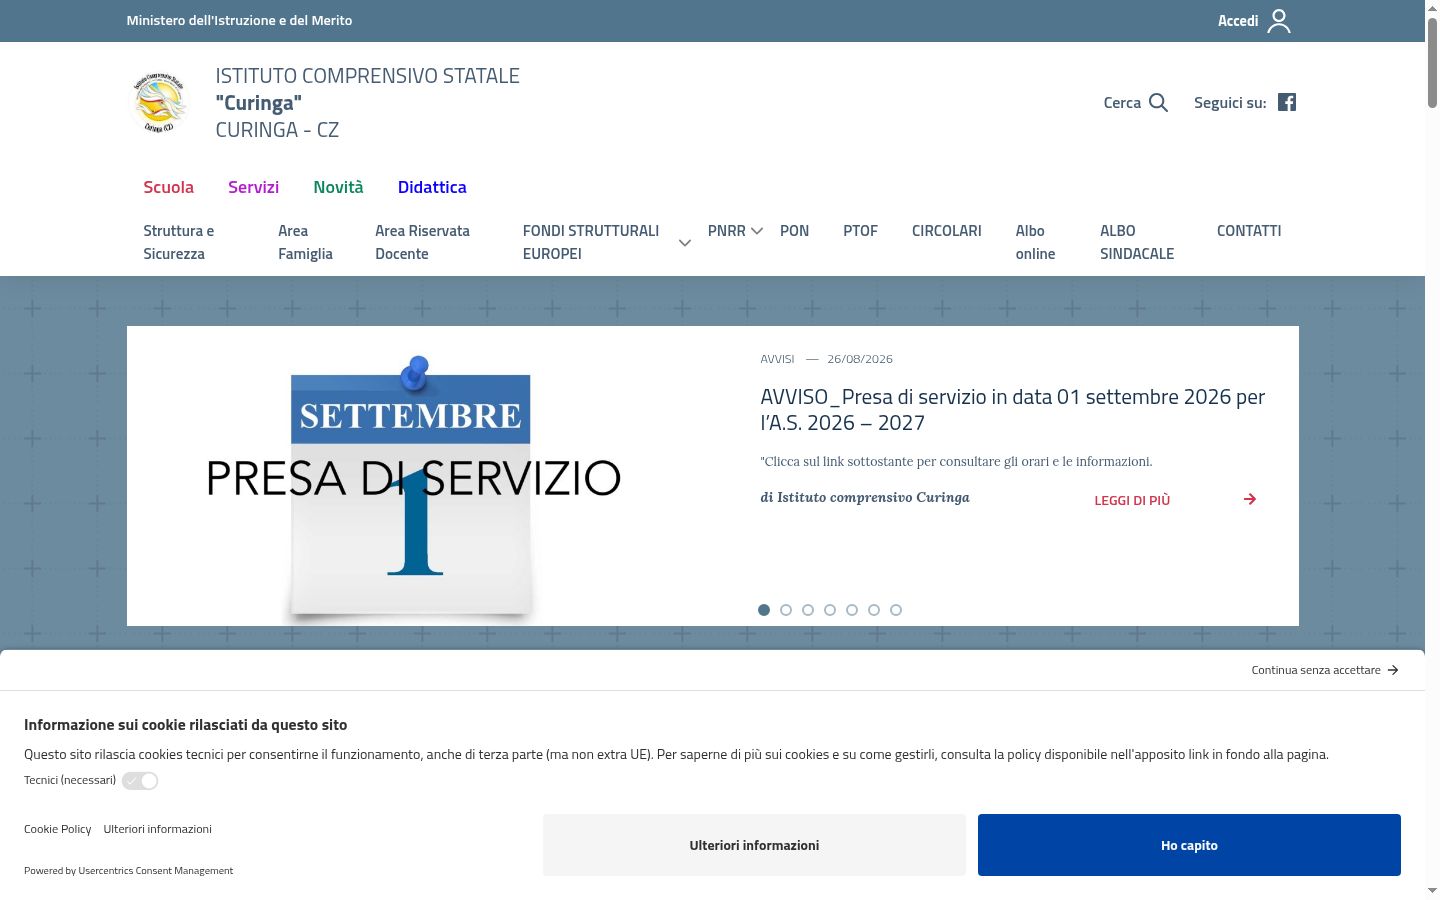This screenshot has width=1440, height=900.
Task: Open the Scuola main menu
Action: coord(168,187)
